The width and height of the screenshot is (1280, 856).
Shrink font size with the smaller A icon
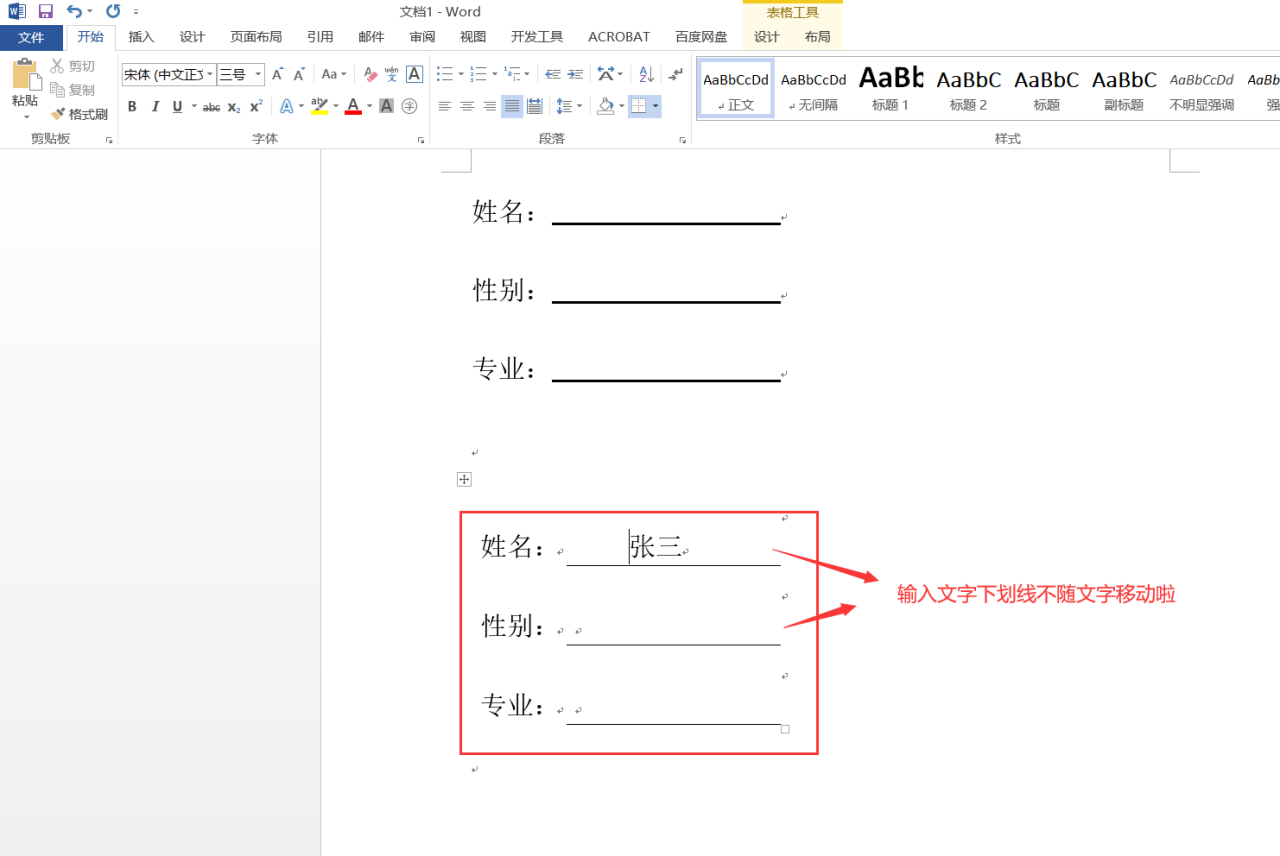[x=299, y=74]
